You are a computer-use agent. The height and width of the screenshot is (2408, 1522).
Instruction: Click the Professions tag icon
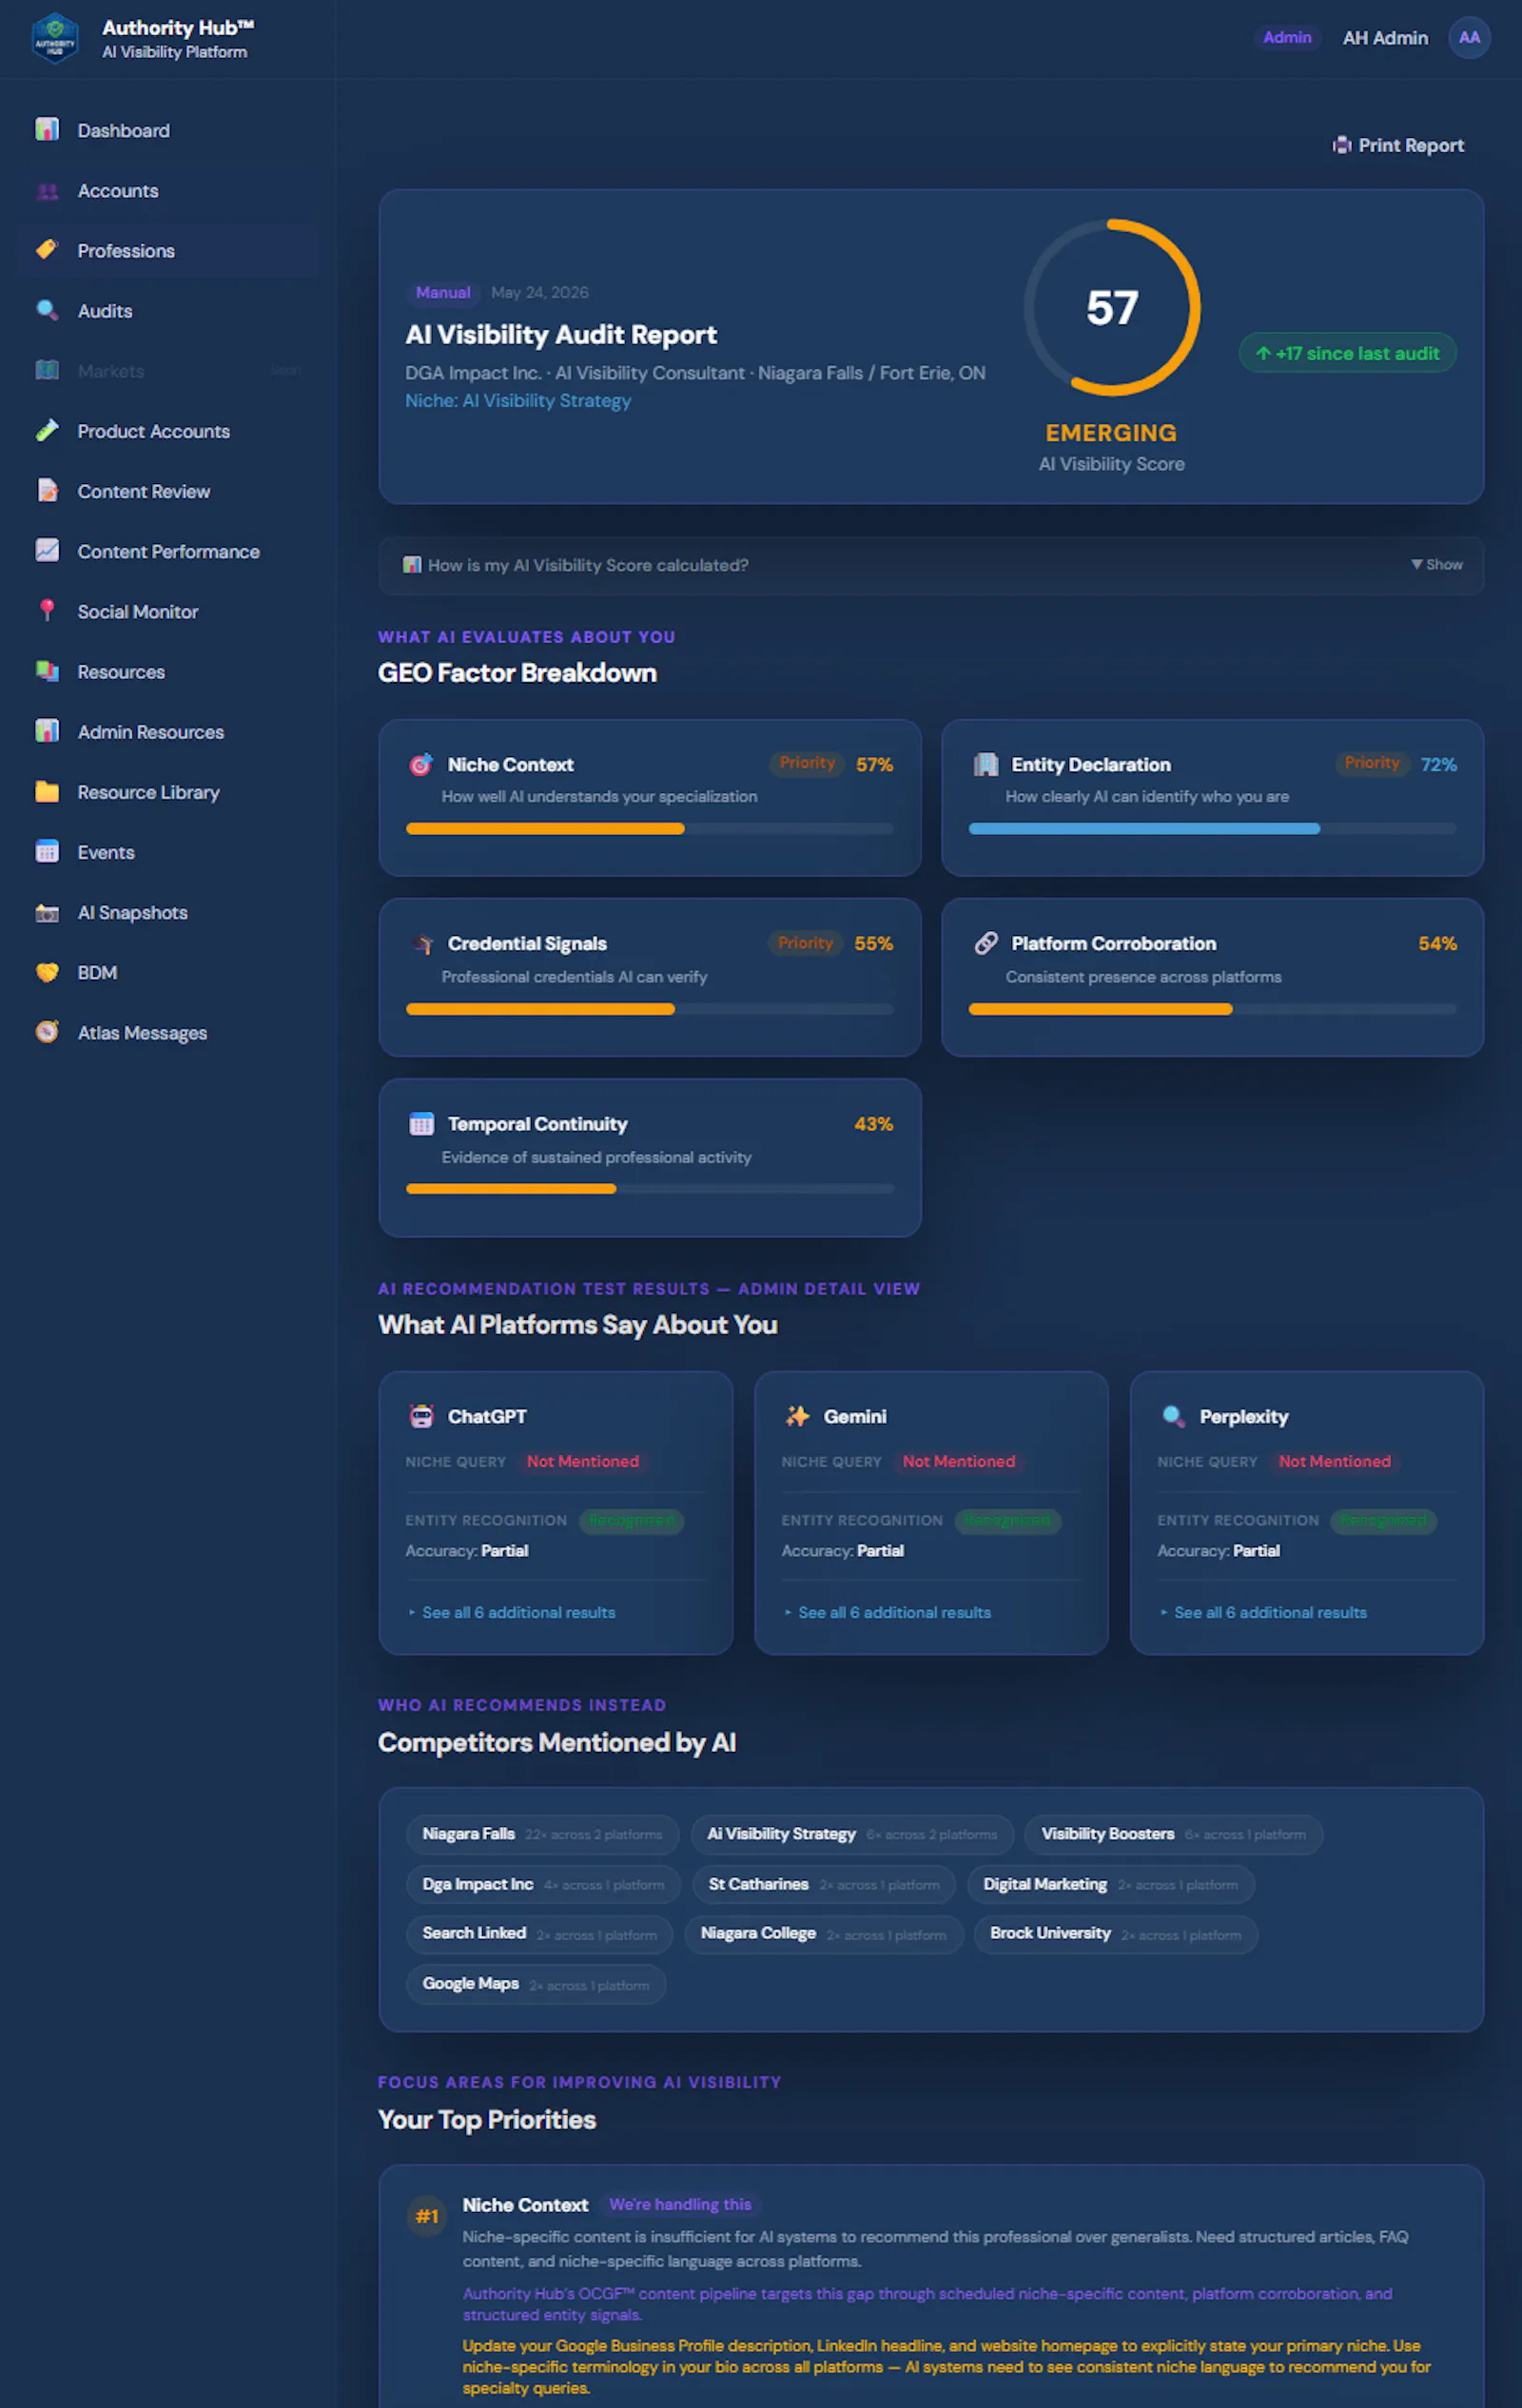pos(47,250)
